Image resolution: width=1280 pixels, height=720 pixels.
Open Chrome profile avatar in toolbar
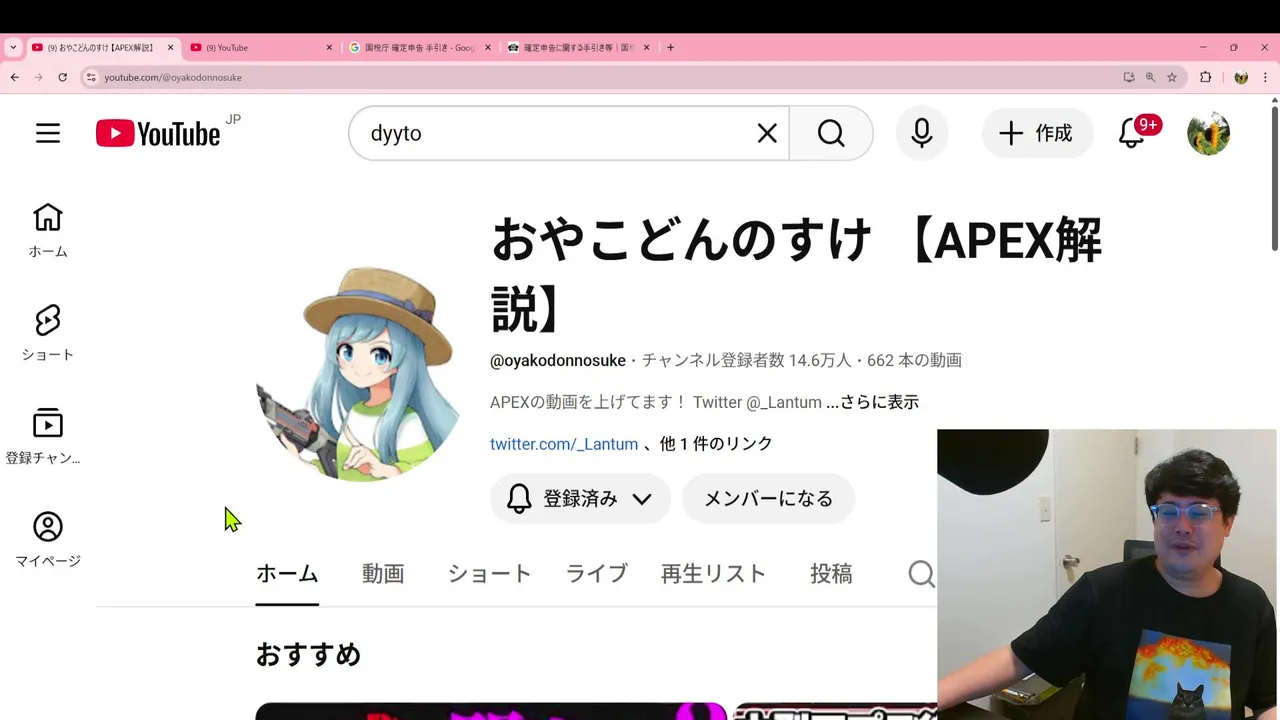click(1241, 77)
